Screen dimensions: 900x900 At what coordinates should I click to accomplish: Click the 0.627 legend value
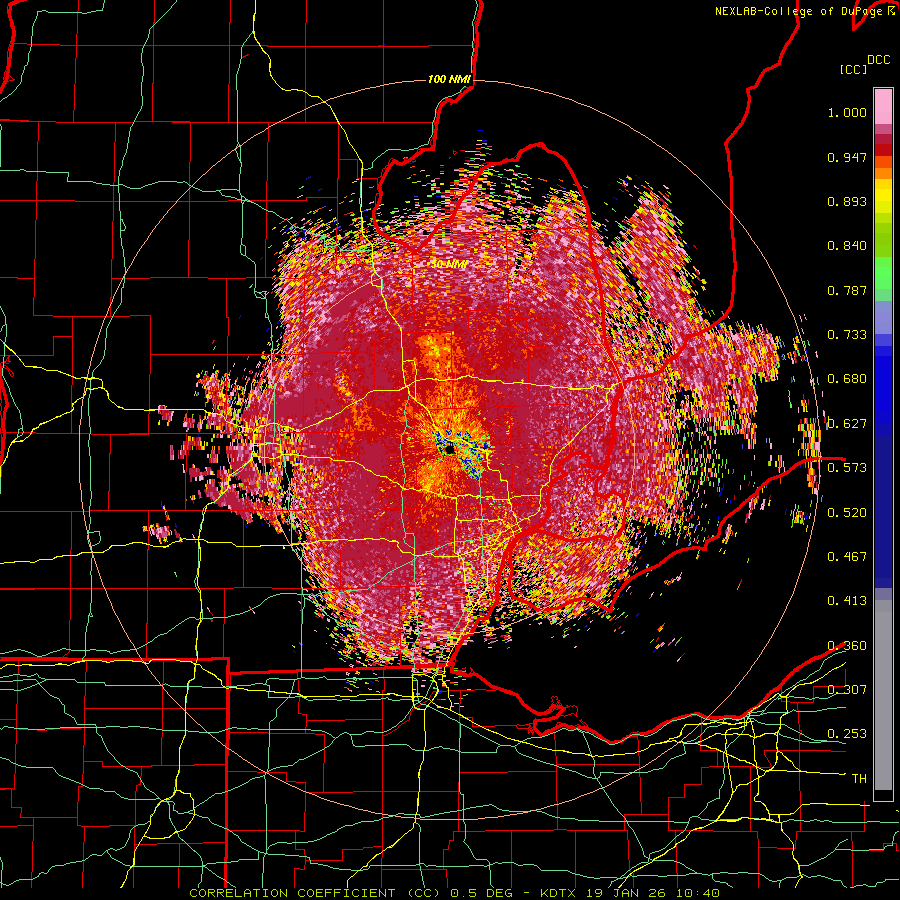[x=847, y=424]
